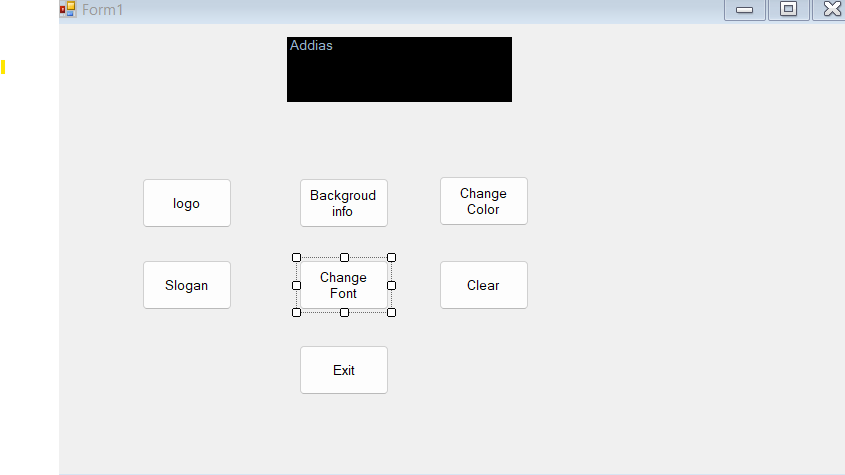The width and height of the screenshot is (845, 475).
Task: Click the Exit button
Action: tap(344, 370)
